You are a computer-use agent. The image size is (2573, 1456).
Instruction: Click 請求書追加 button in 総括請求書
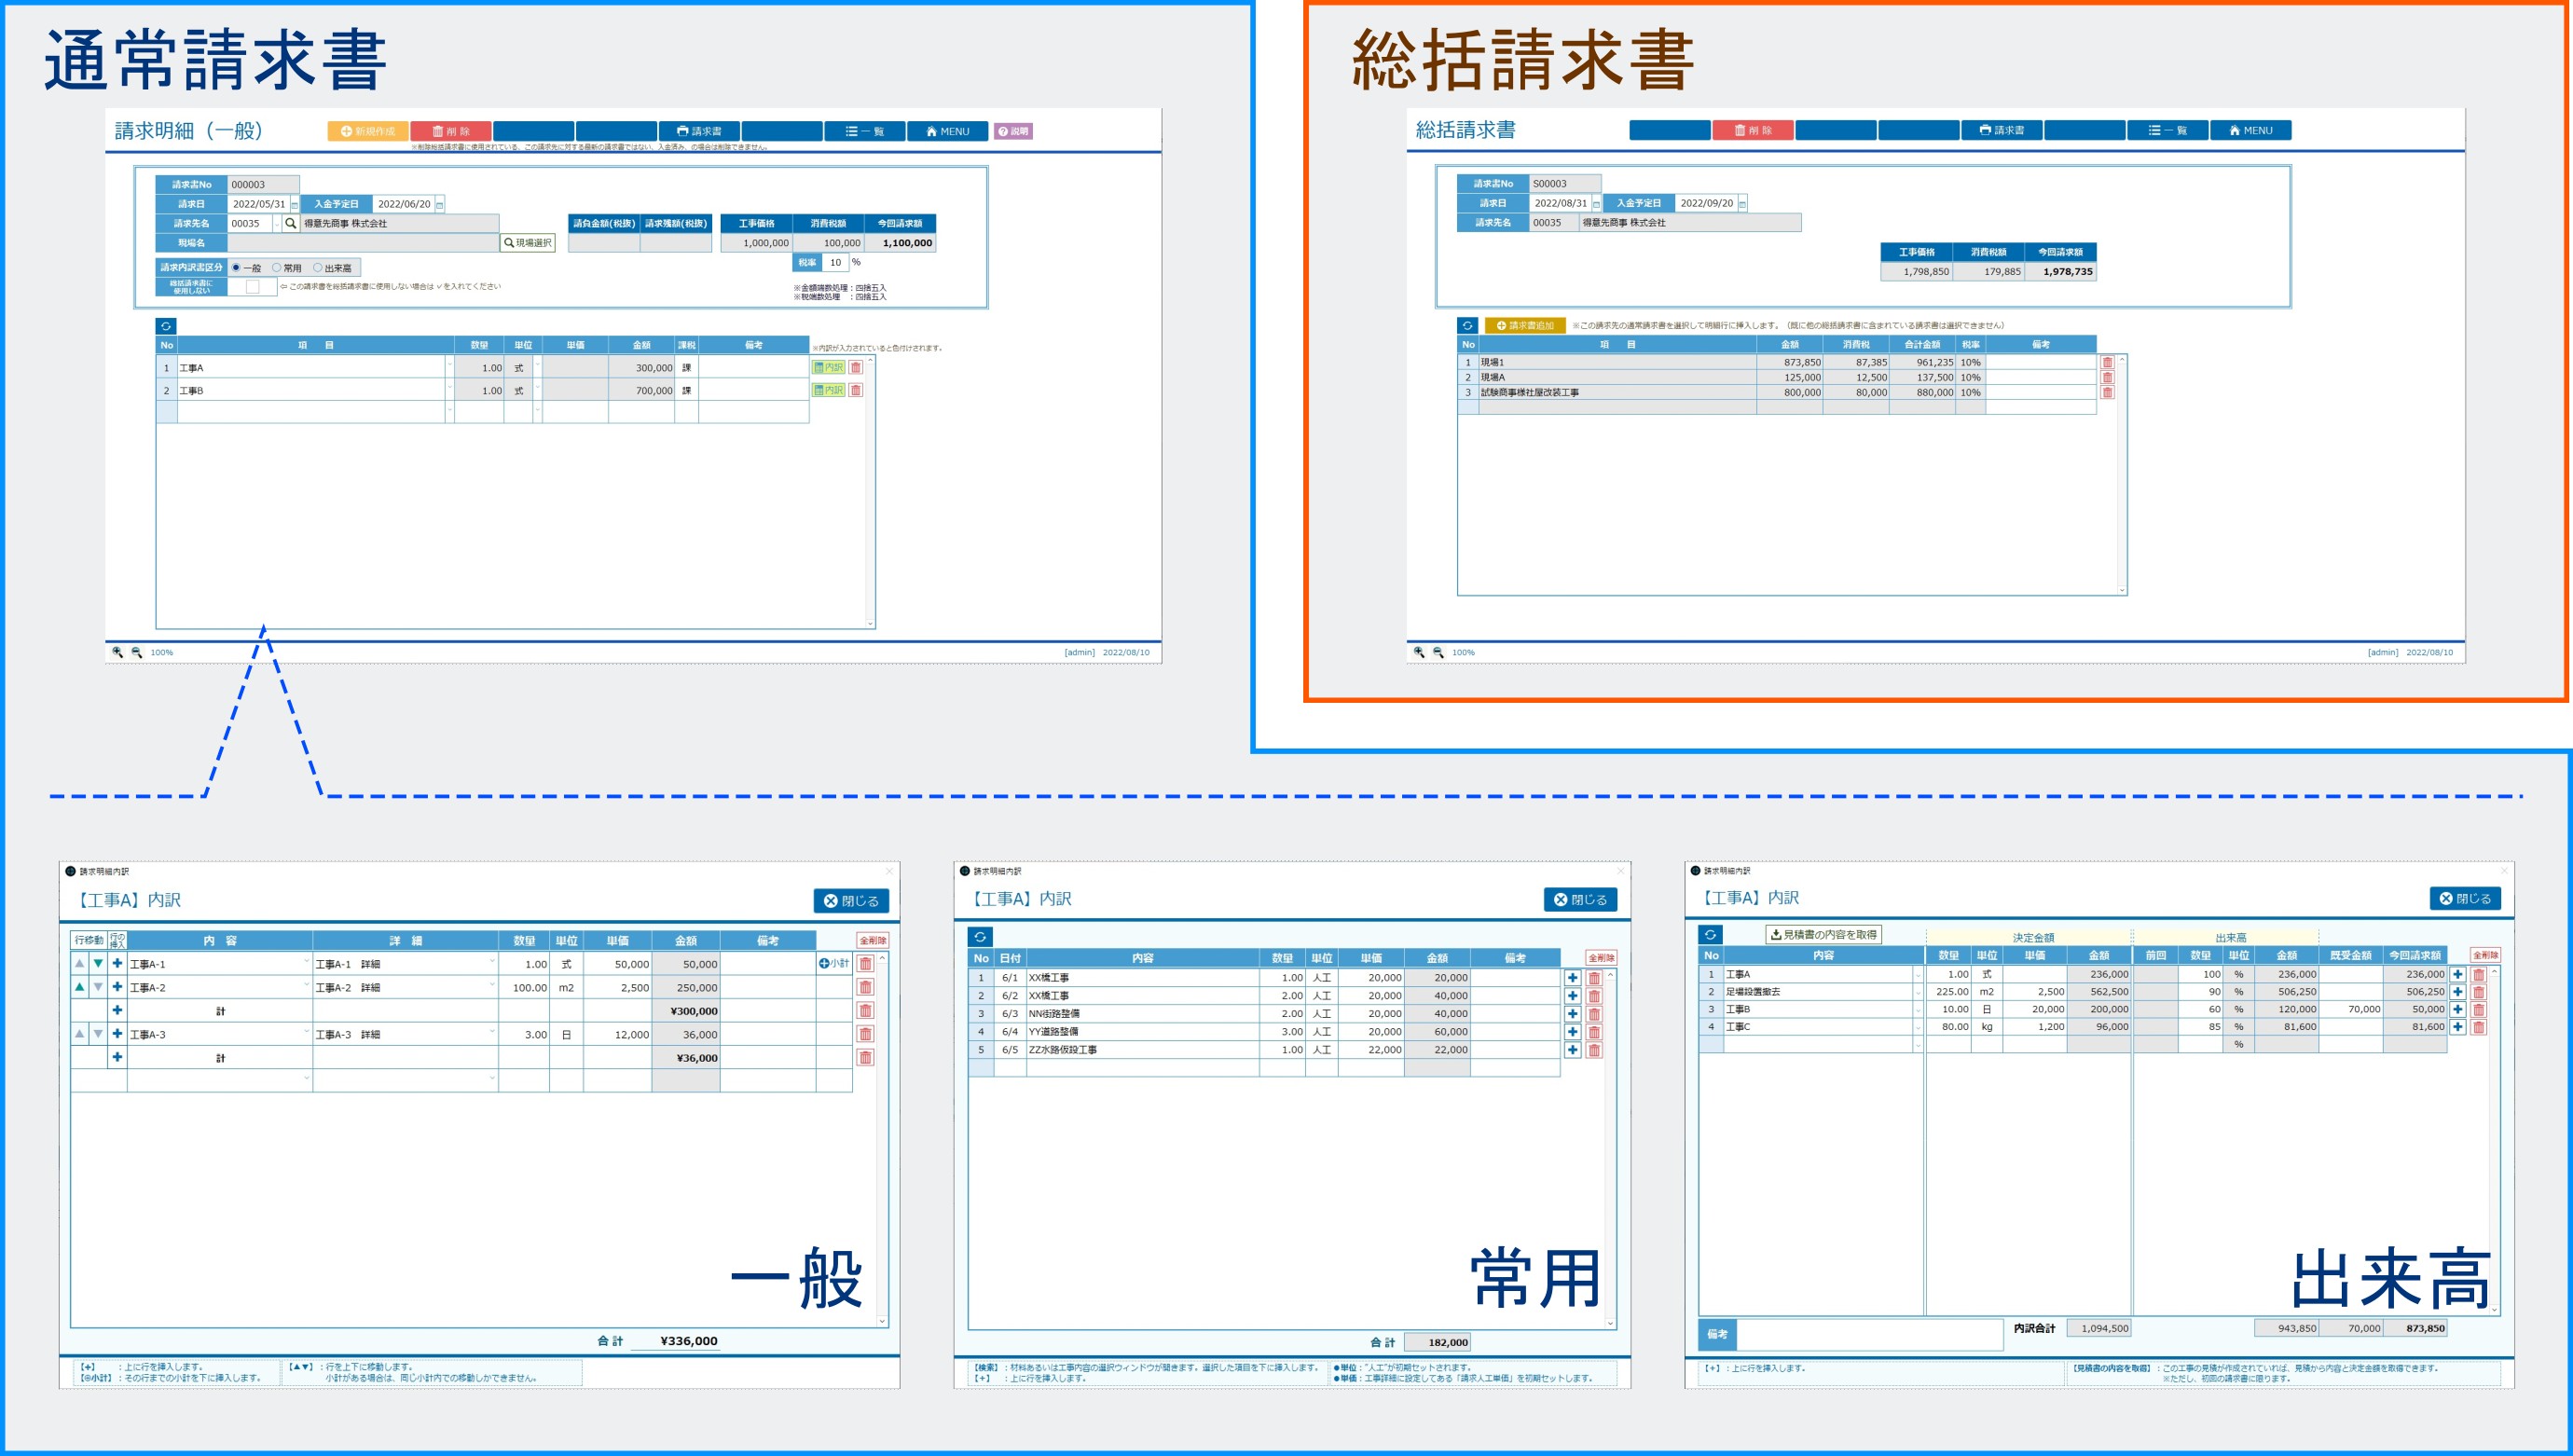(1526, 325)
